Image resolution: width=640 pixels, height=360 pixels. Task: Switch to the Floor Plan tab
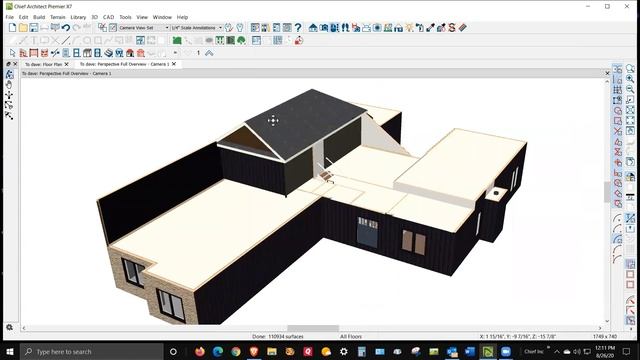click(43, 64)
